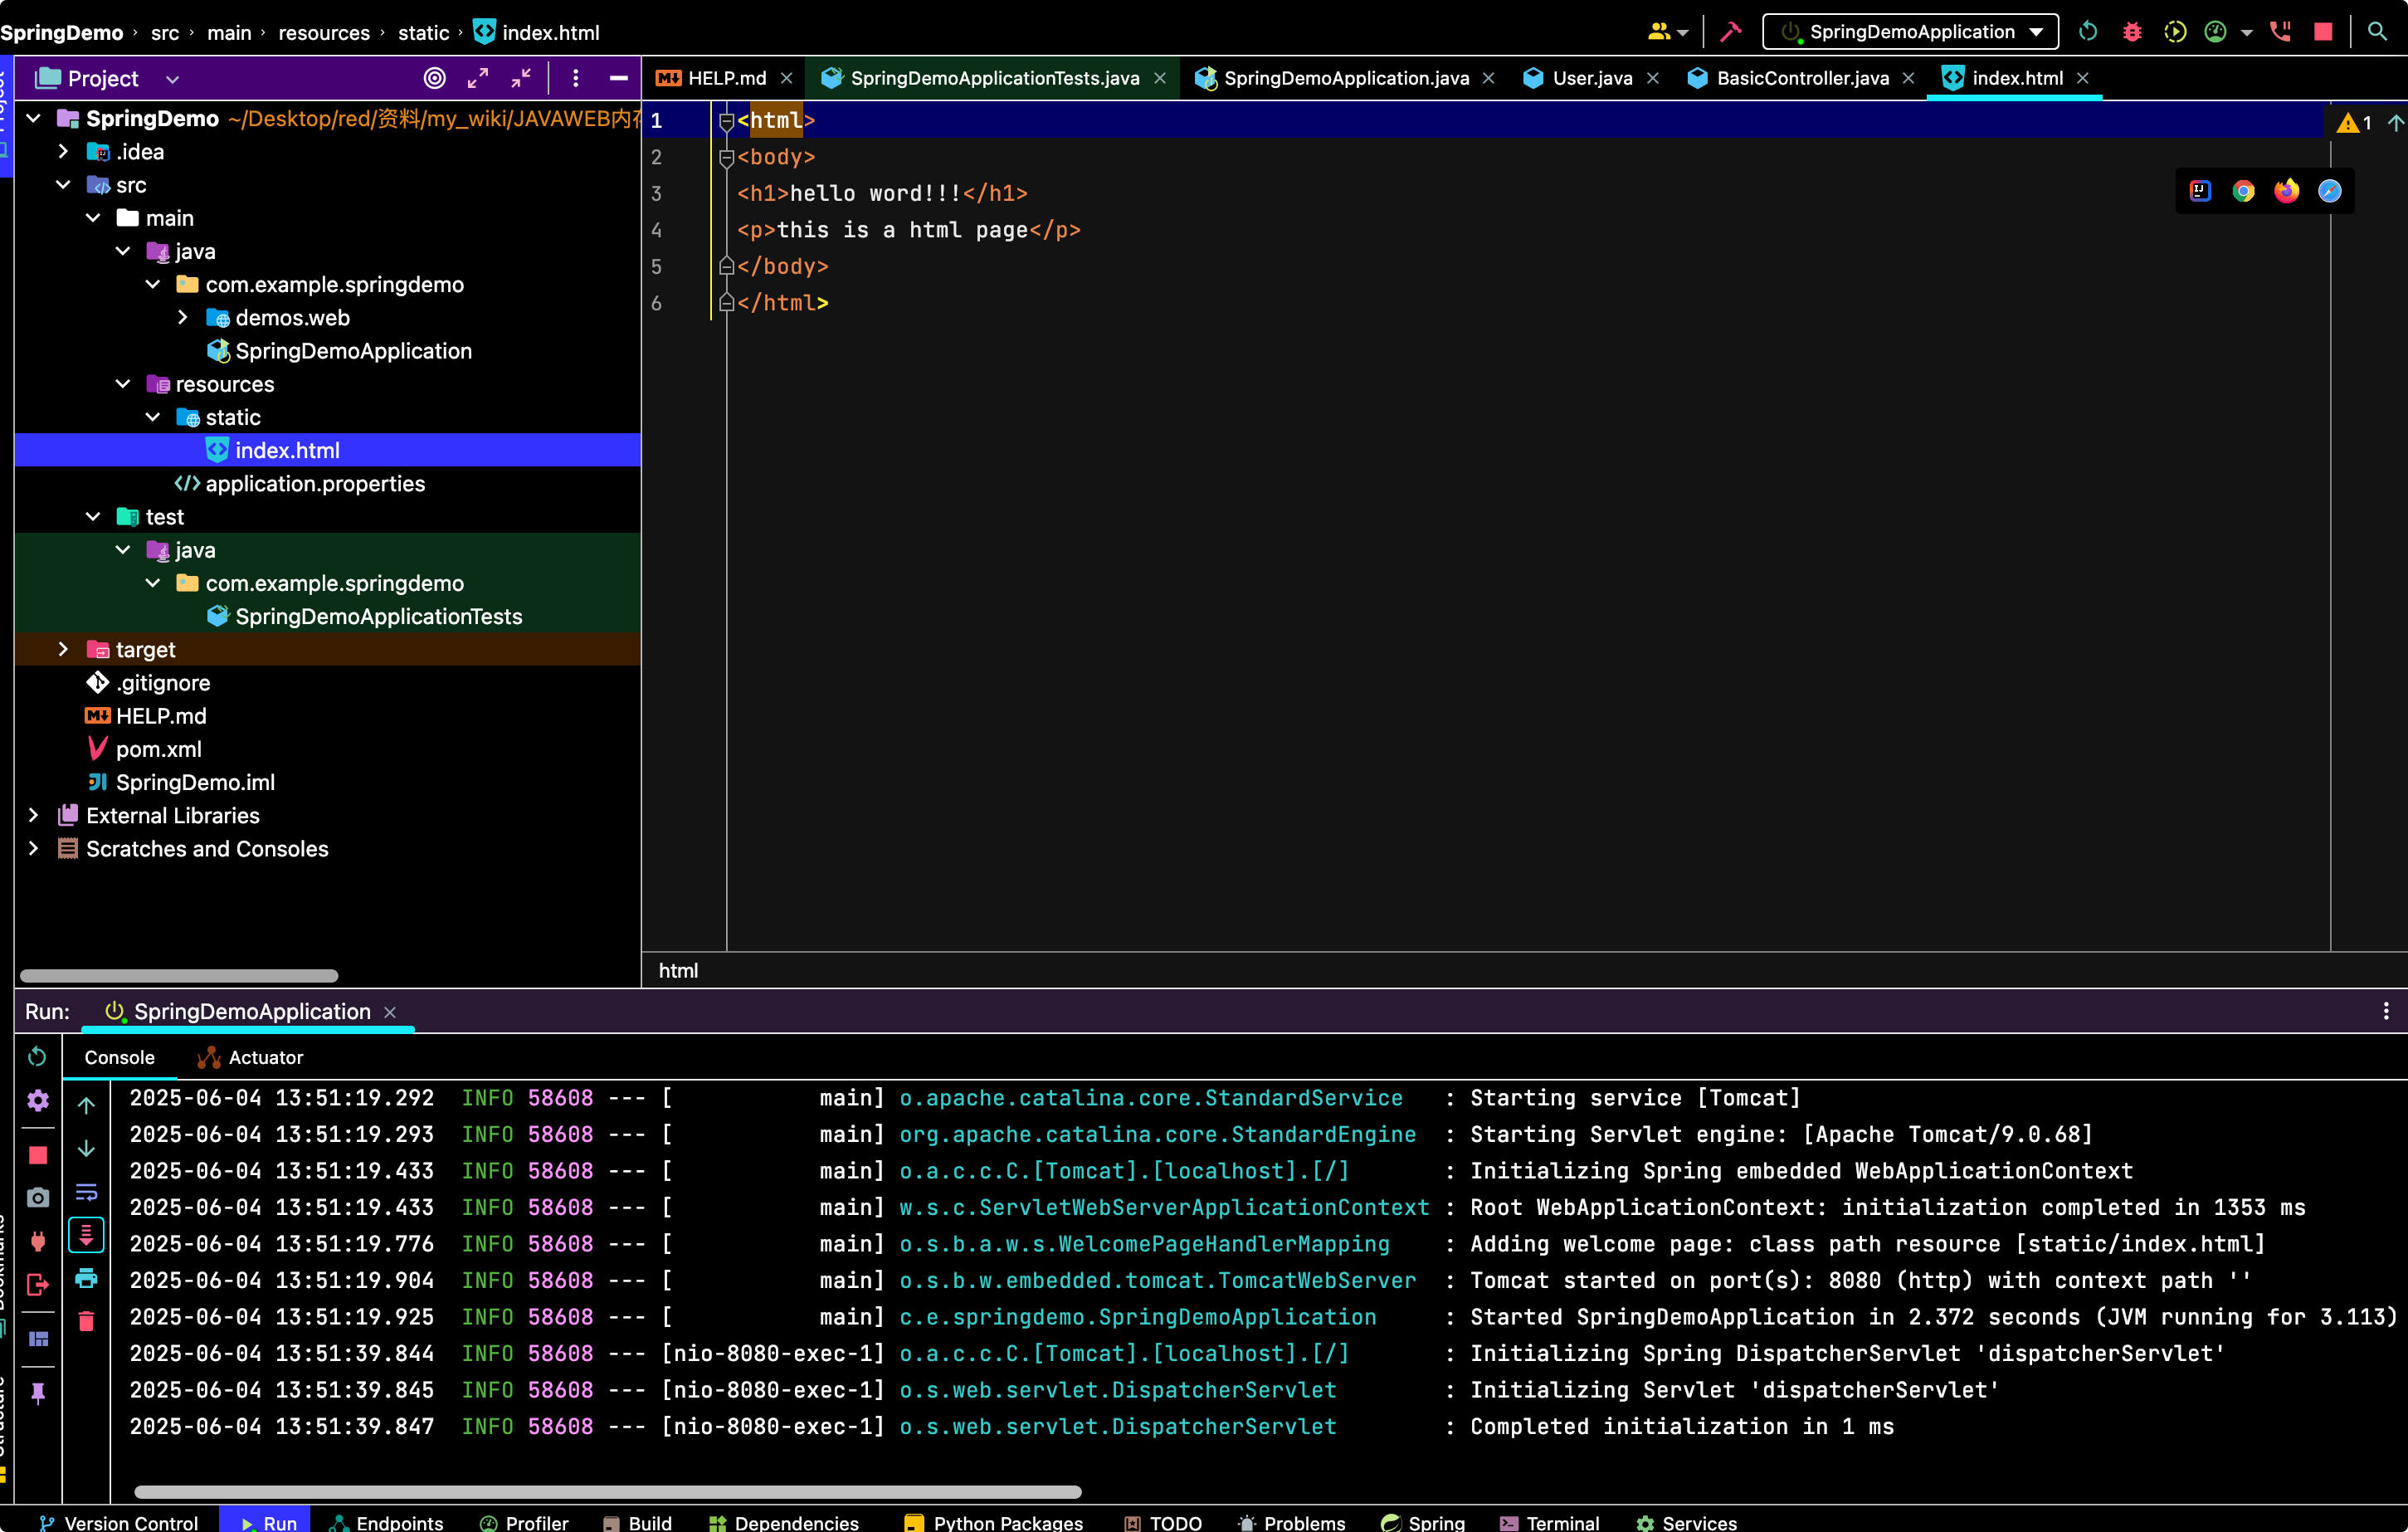Print console output using printer icon
The height and width of the screenshot is (1532, 2408).
(86, 1278)
